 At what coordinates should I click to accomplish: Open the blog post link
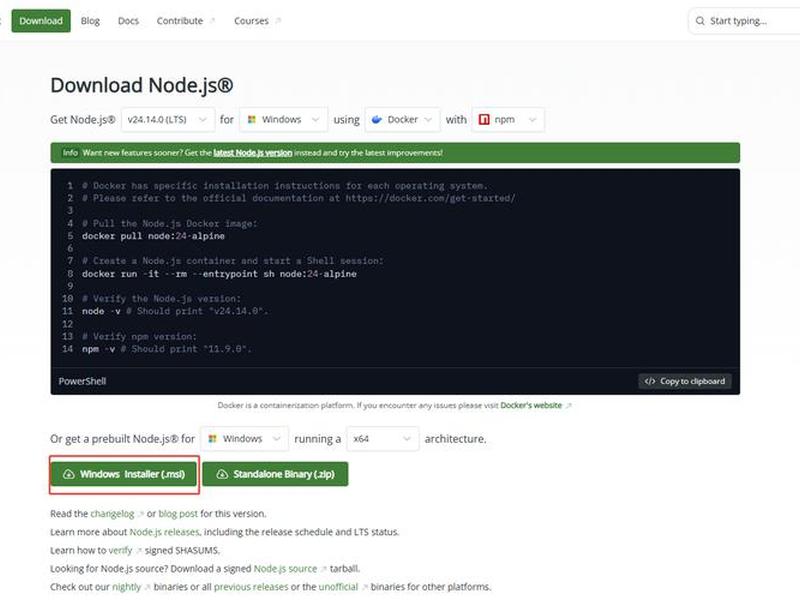pos(178,514)
